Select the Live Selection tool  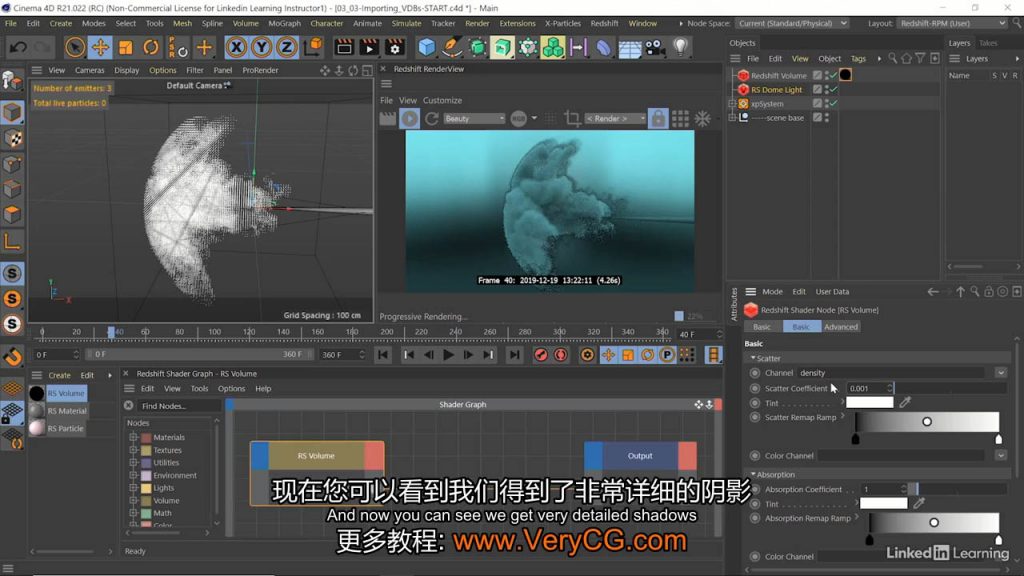point(74,47)
